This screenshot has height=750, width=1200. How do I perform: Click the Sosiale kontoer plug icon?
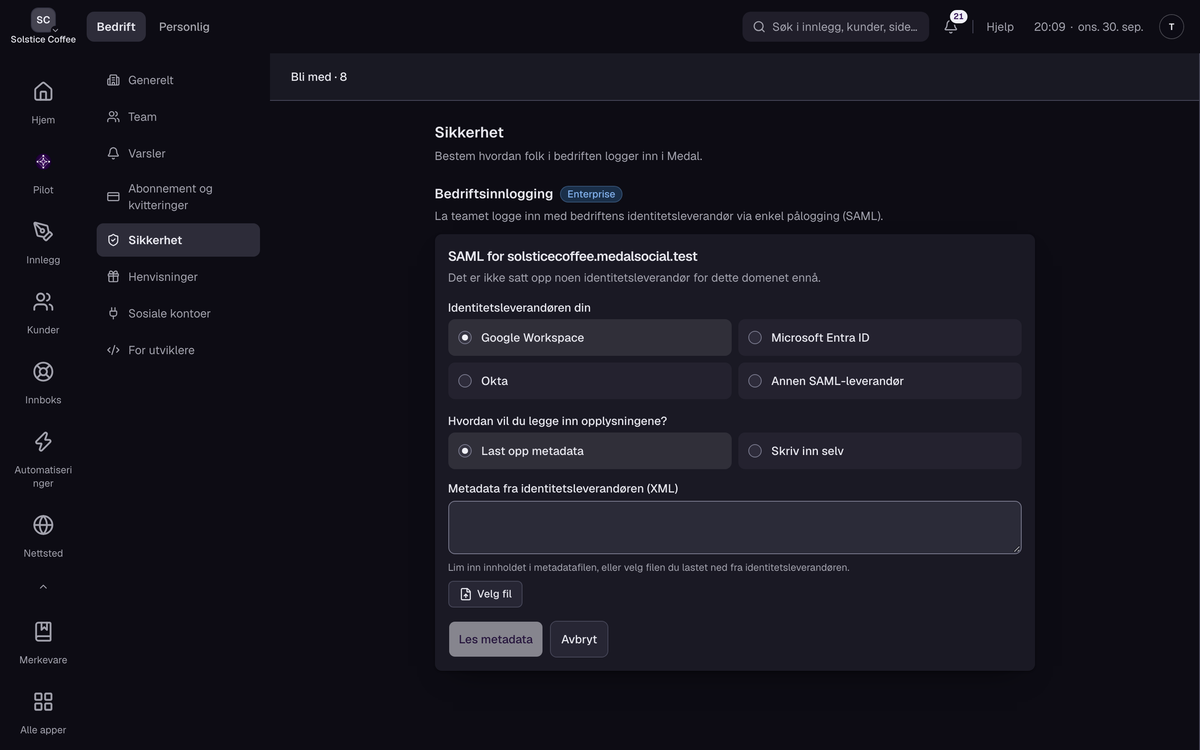(x=113, y=314)
